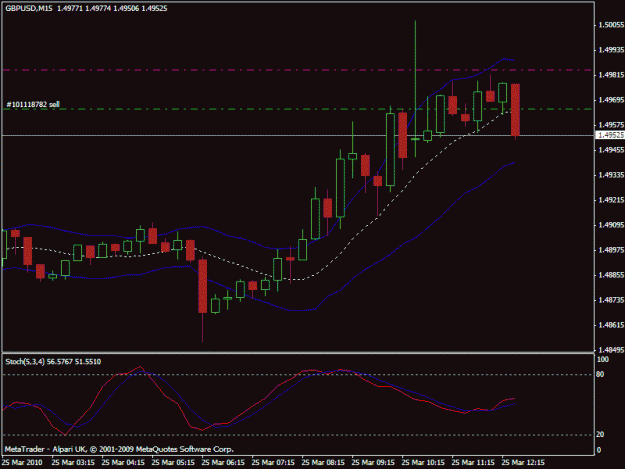
Task: Click the green dash-dot sell order line
Action: pyautogui.click(x=297, y=109)
